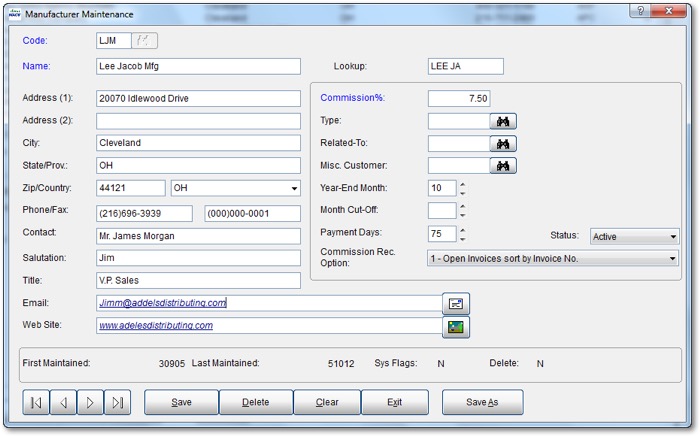The image size is (700, 436).
Task: Go to the previous record
Action: coord(63,403)
